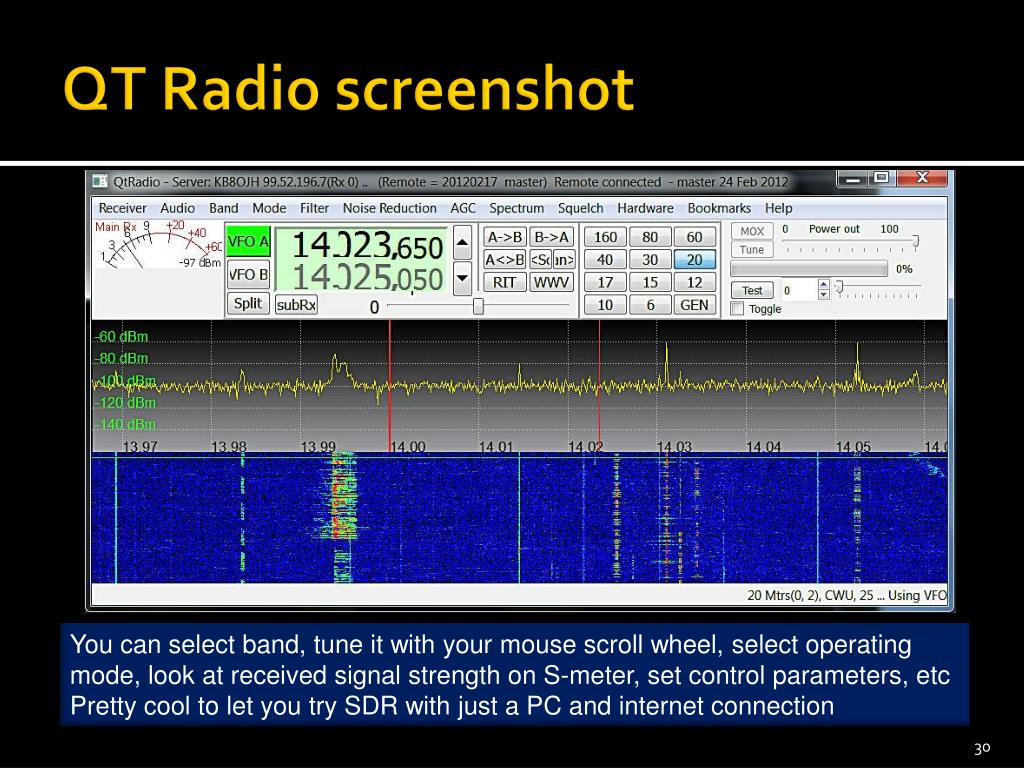Adjust the RIT offset slider
This screenshot has width=1024, height=768.
(478, 306)
